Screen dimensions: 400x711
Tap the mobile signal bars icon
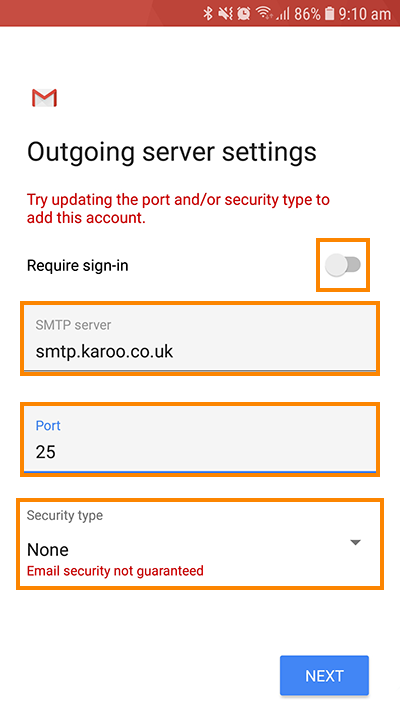click(x=283, y=14)
